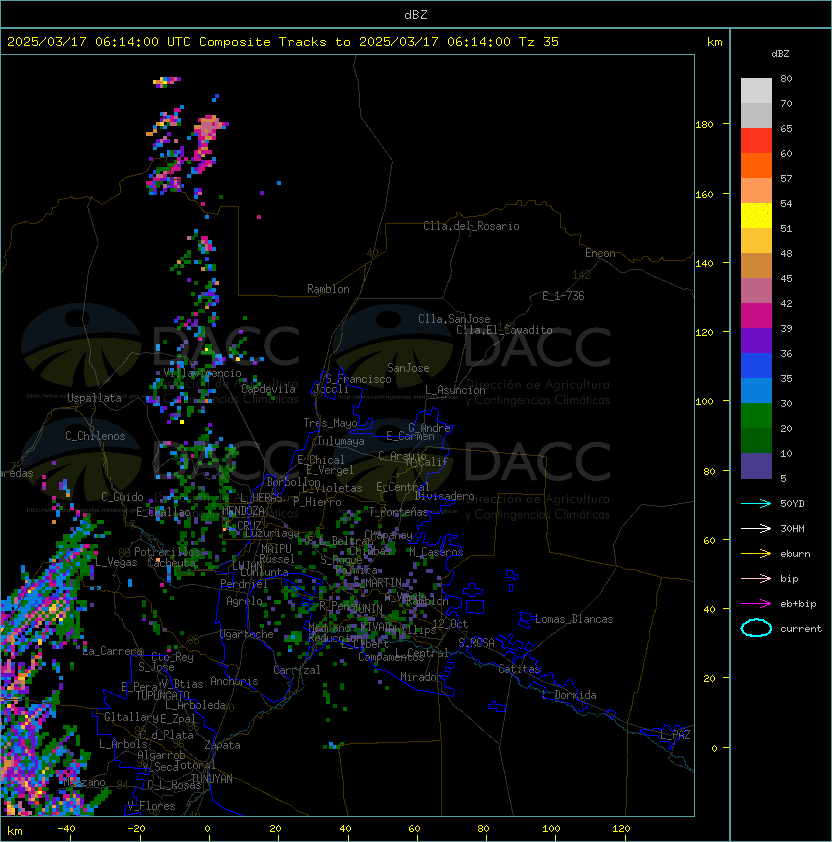The height and width of the screenshot is (842, 832).
Task: Pick the red swatch in dBZ legend
Action: tap(756, 141)
